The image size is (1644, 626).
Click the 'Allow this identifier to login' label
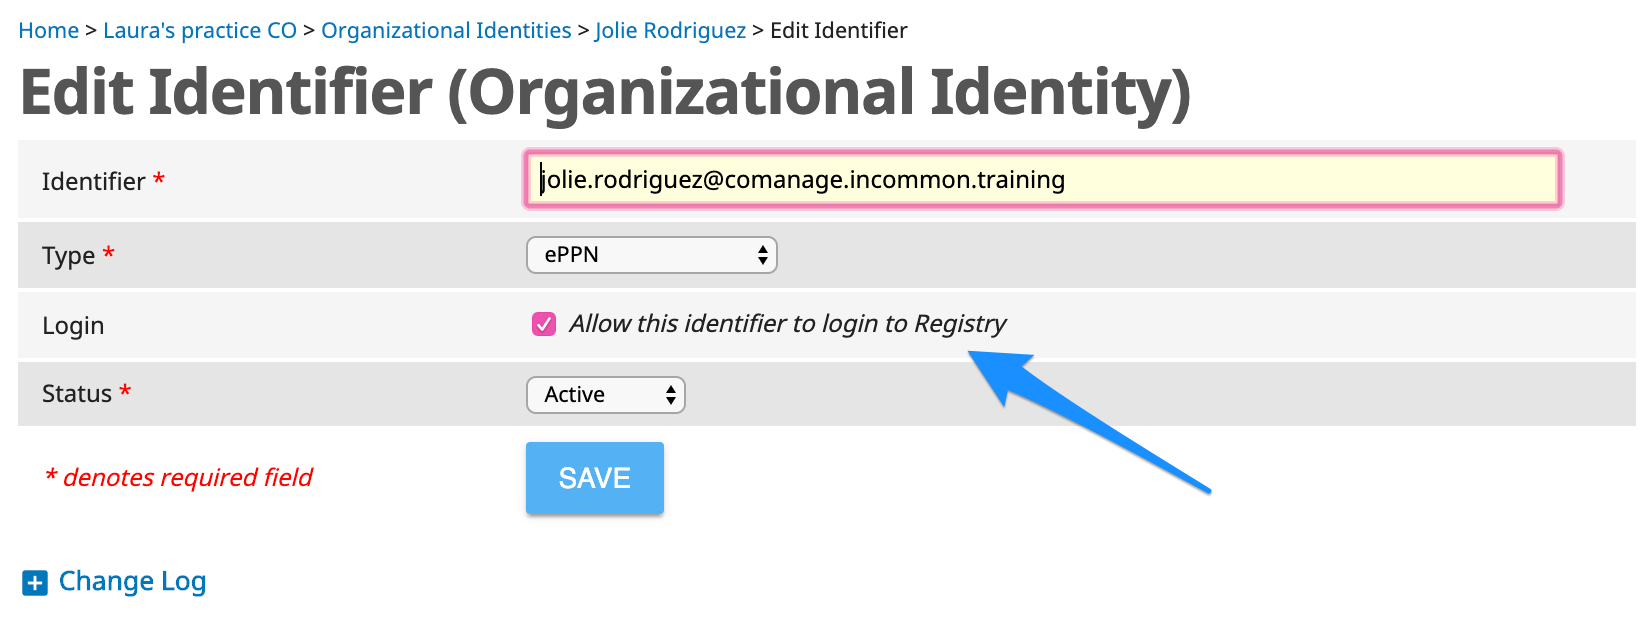coord(788,324)
